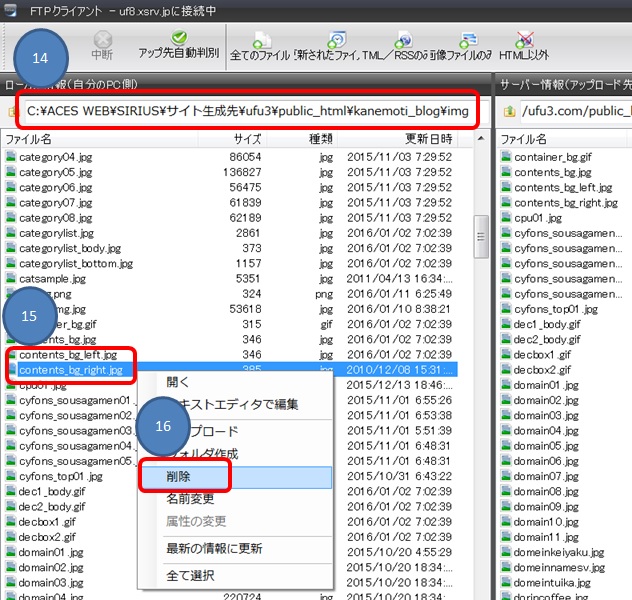The image size is (632, 600).
Task: Choose 全て選択 in the context menu
Action: click(x=190, y=575)
